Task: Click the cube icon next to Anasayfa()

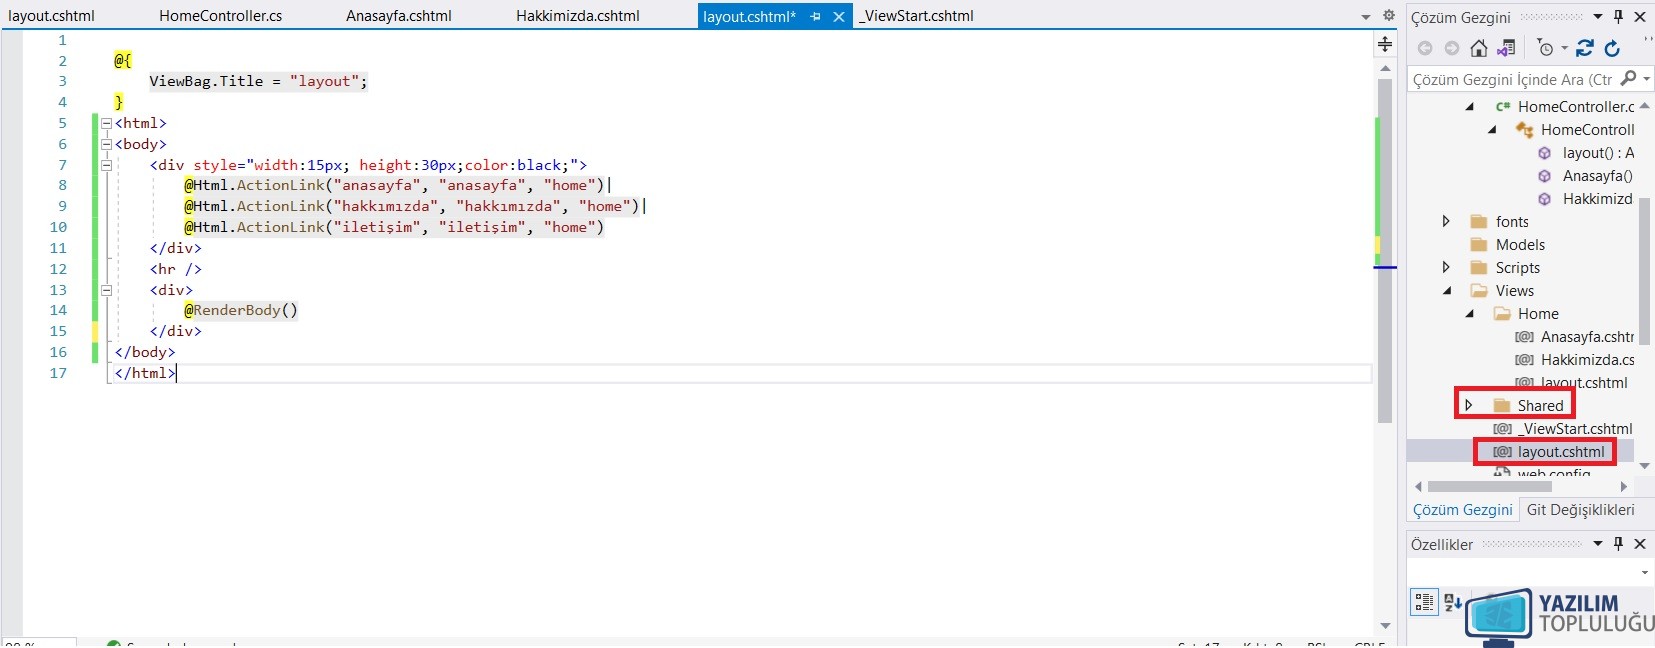Action: point(1545,176)
